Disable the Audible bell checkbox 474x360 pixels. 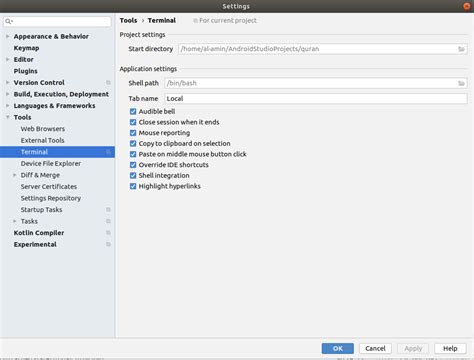(133, 111)
